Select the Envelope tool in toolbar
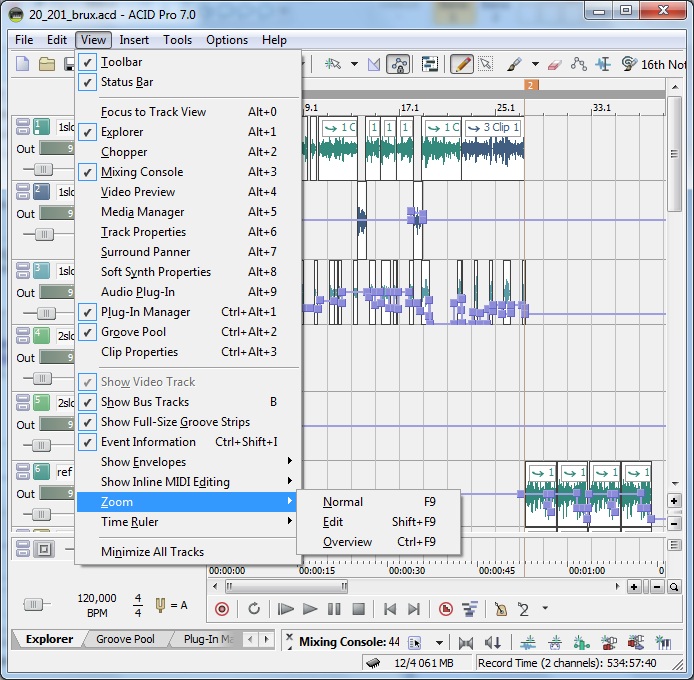The width and height of the screenshot is (694, 680). (x=579, y=64)
